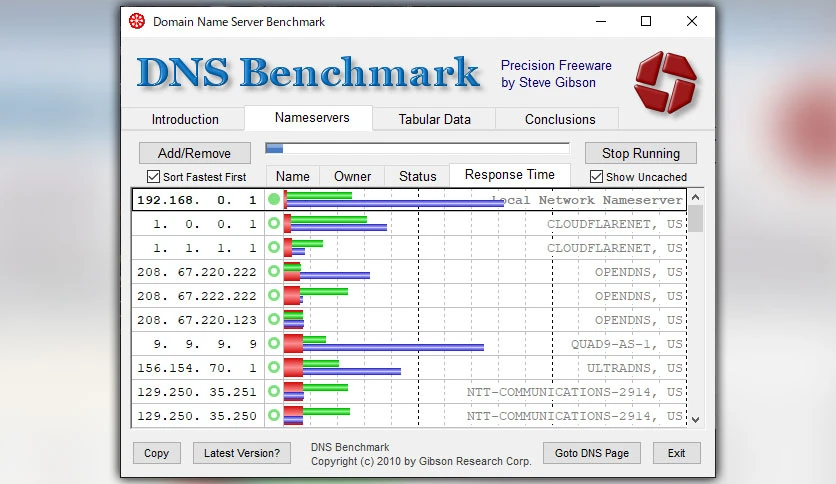Screen dimensions: 836x484
Task: Click Goto DNS Page button
Action: point(592,453)
